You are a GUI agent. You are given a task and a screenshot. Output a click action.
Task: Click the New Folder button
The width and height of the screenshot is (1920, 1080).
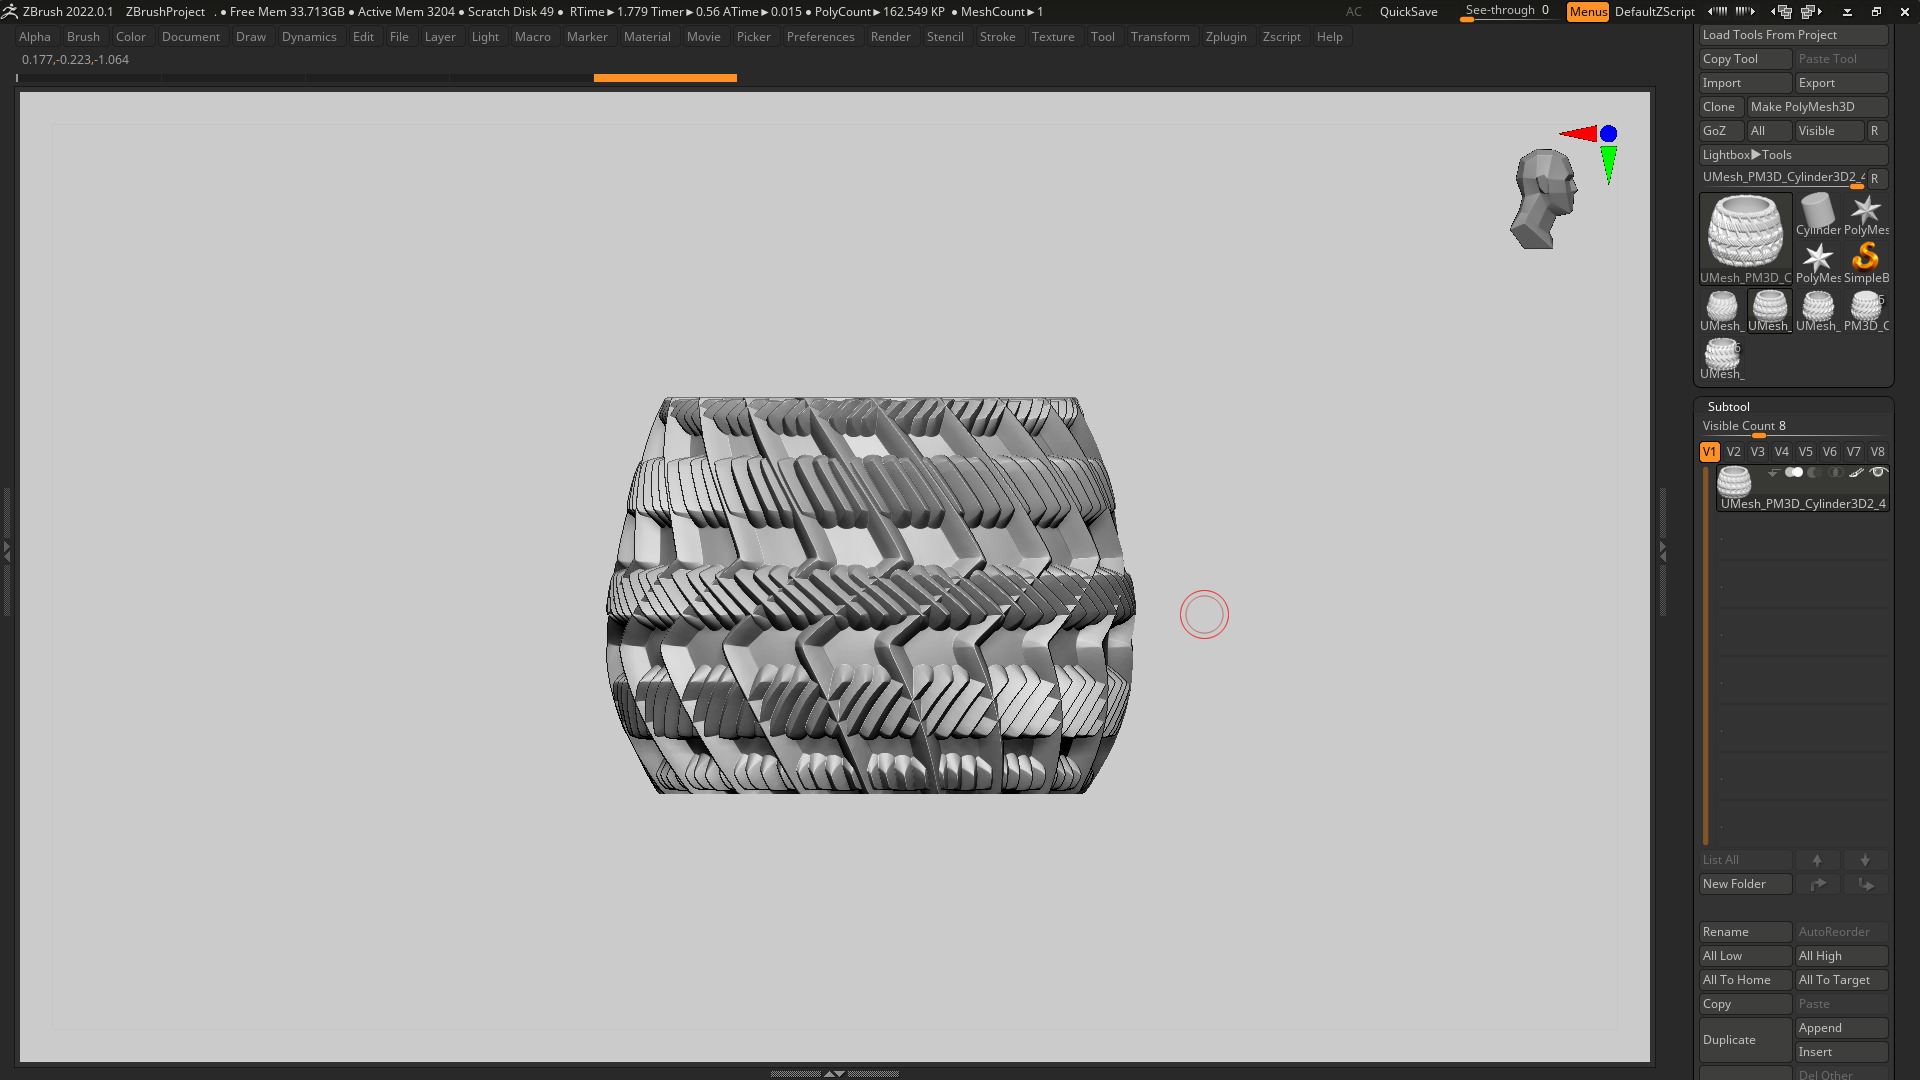[x=1745, y=884]
